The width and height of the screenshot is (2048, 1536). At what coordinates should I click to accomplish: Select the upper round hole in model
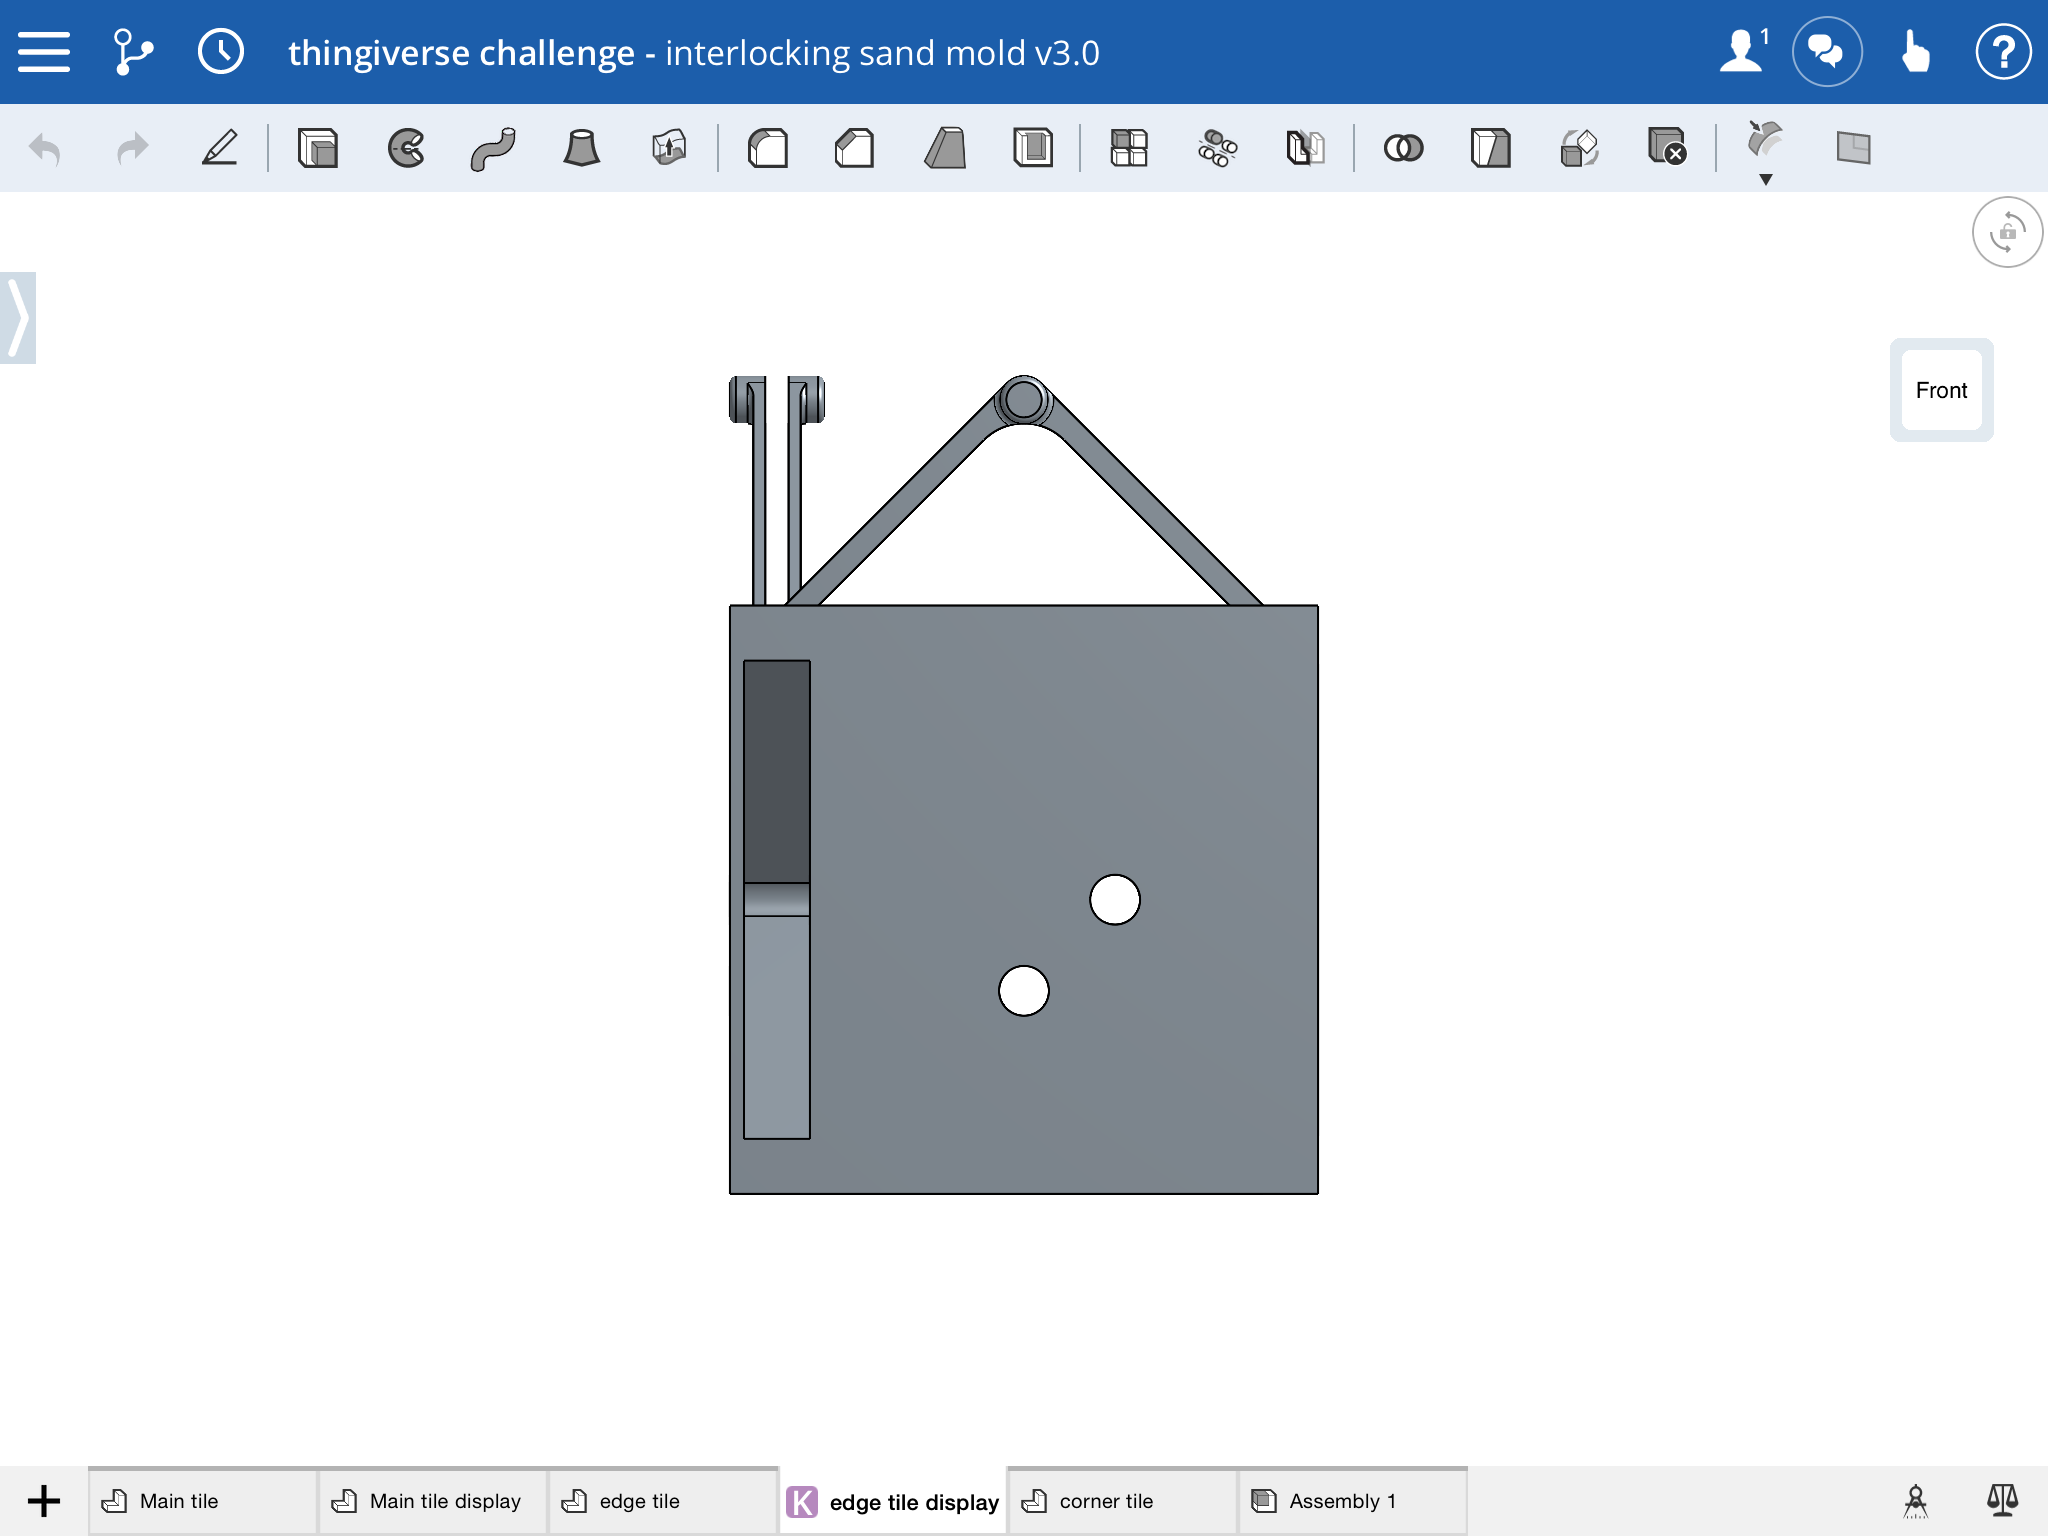(1115, 900)
